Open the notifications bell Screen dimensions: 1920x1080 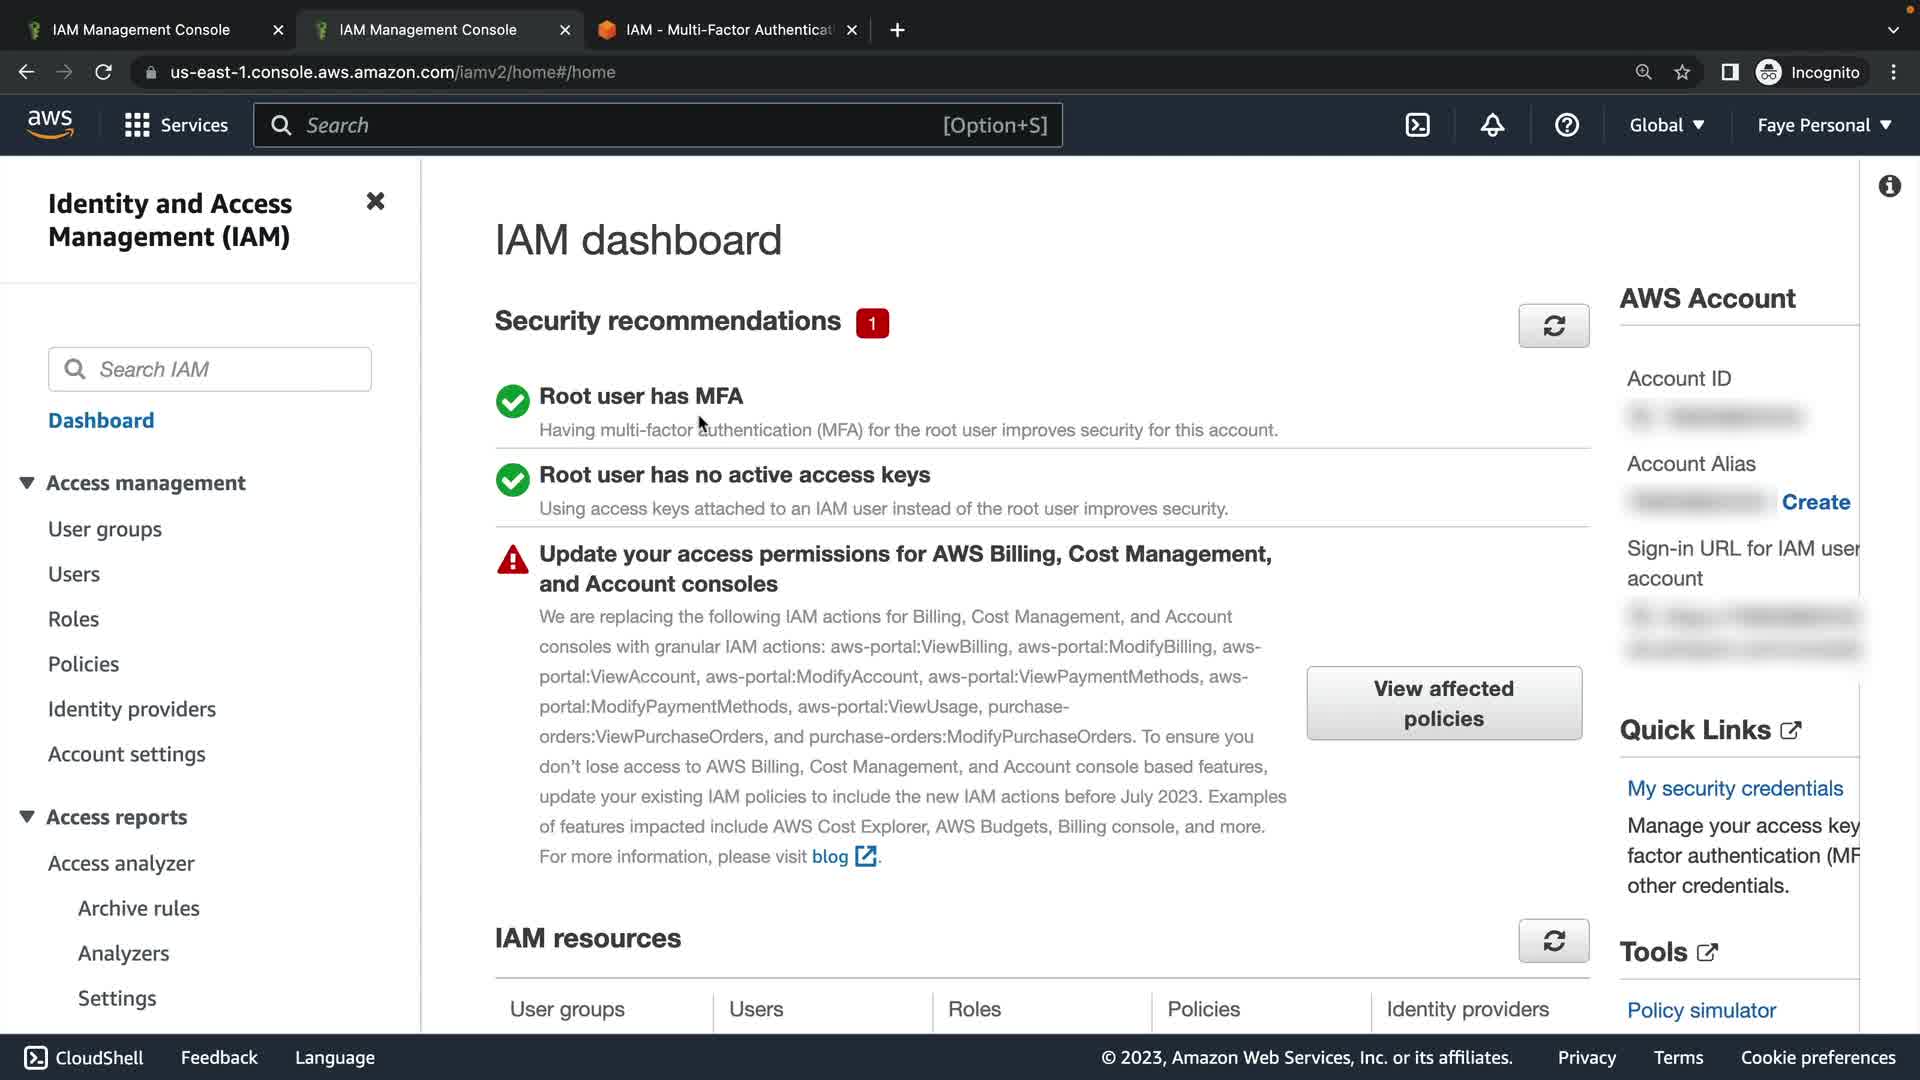(1492, 125)
